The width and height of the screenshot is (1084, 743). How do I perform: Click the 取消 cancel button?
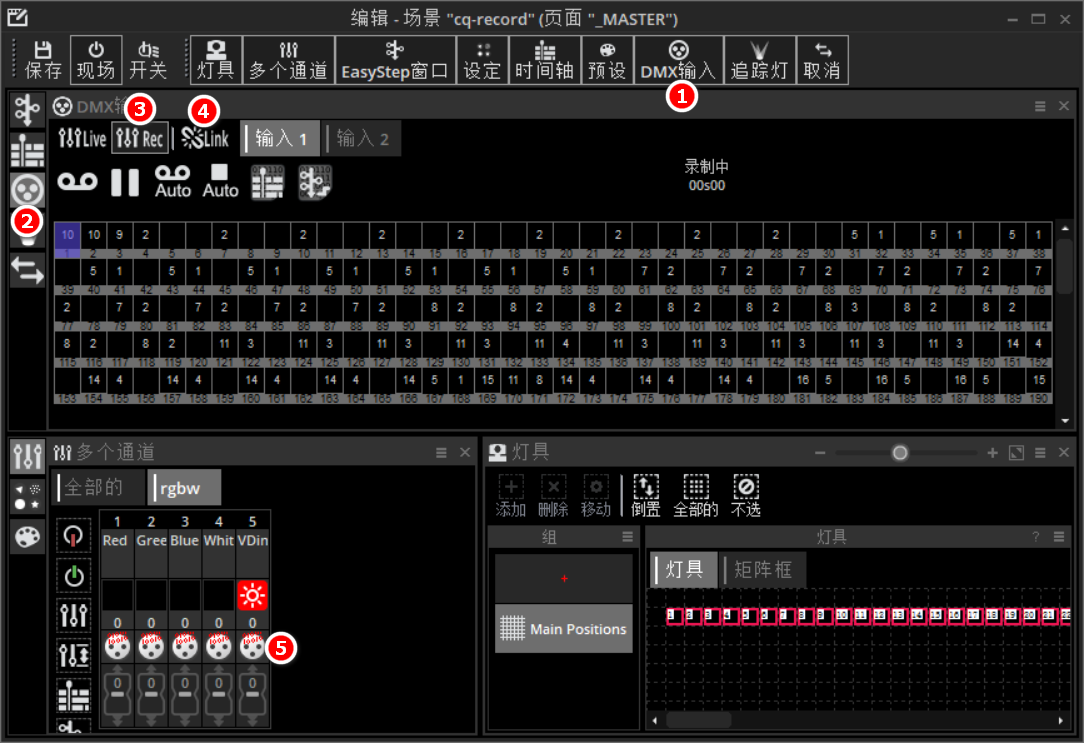click(821, 60)
